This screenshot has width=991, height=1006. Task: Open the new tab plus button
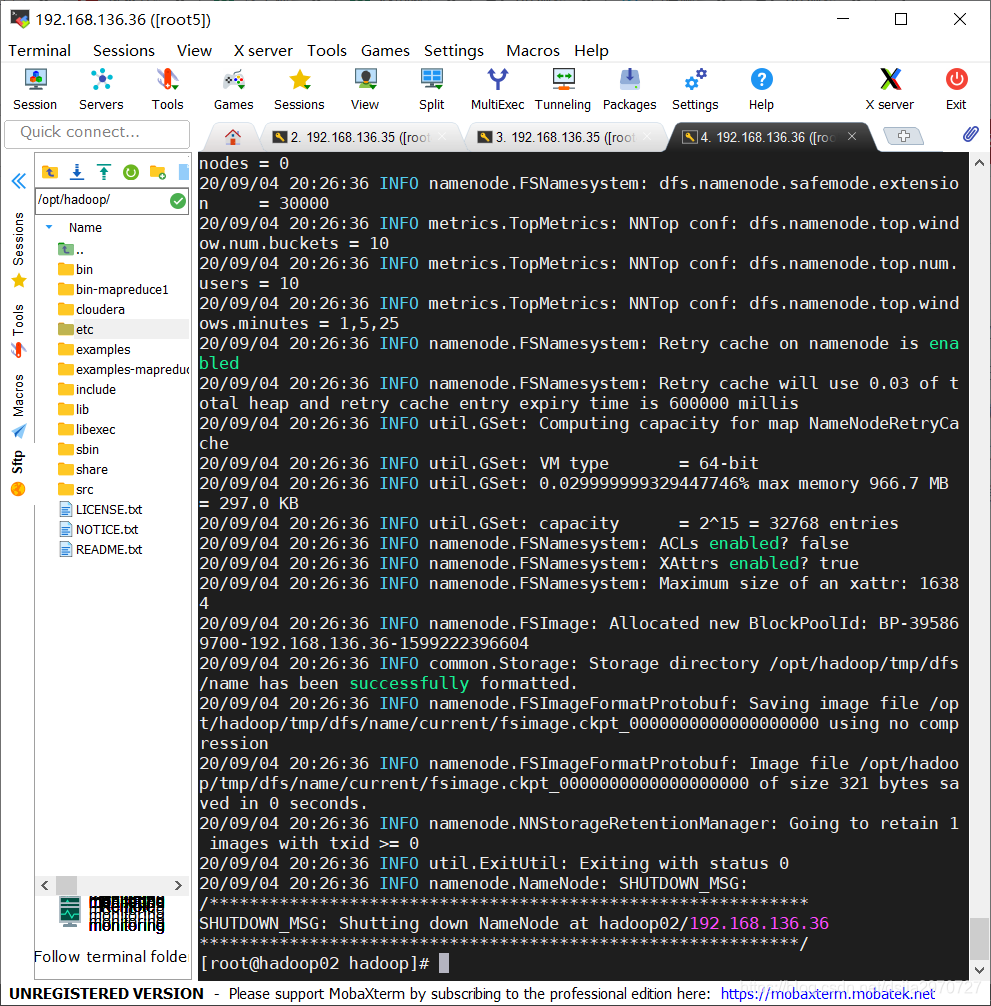(x=904, y=136)
